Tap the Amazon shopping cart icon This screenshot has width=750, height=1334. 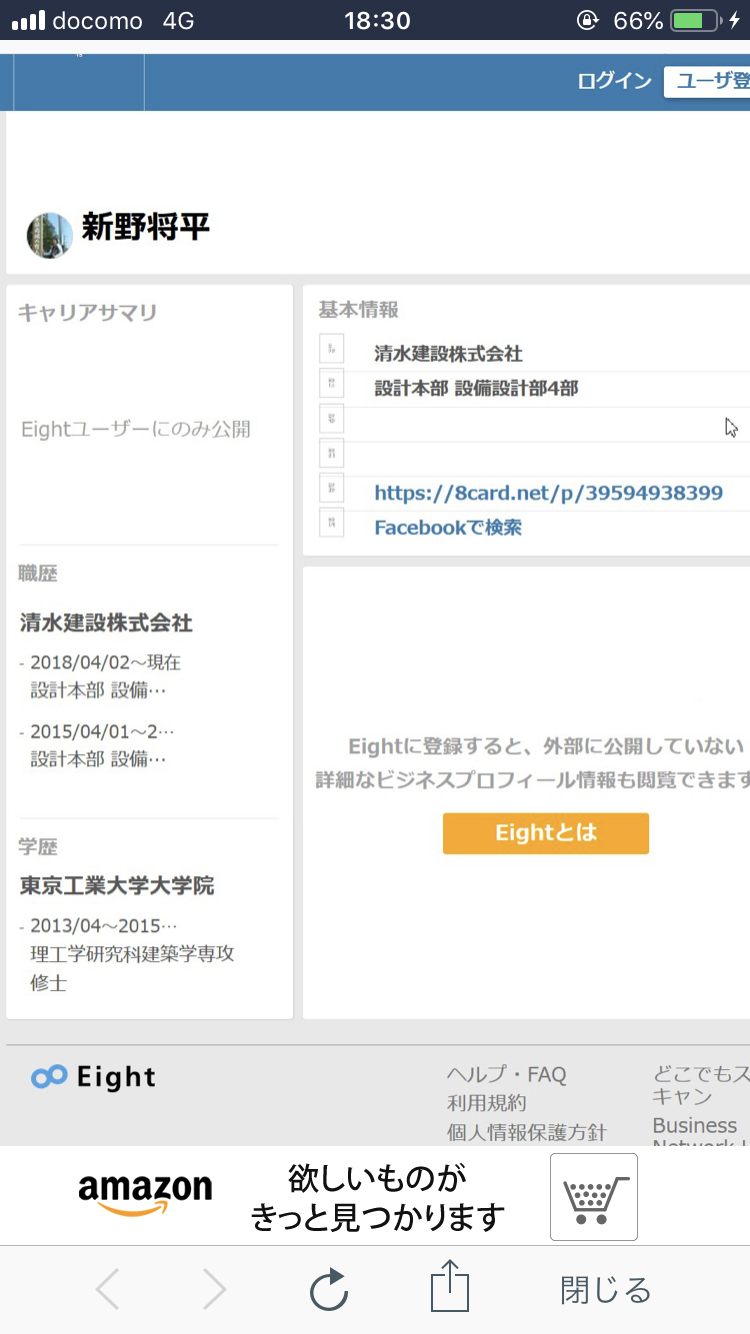594,1197
